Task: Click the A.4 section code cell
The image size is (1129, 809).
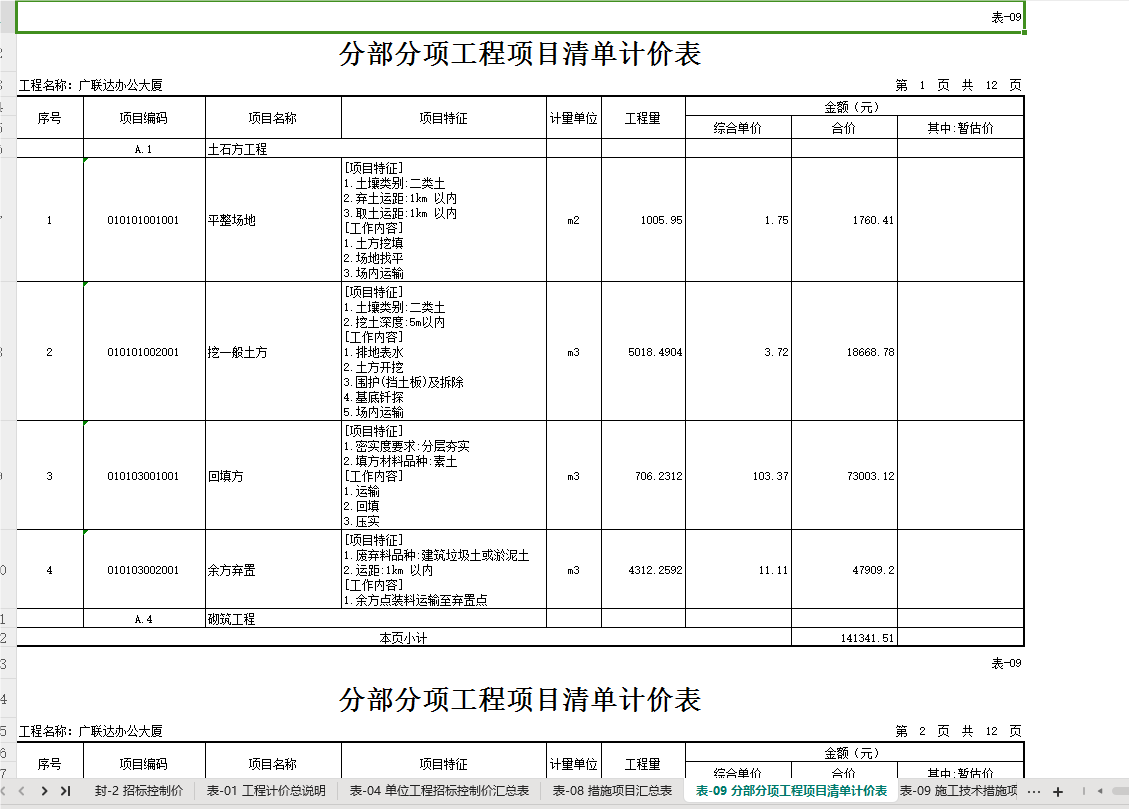Action: (144, 619)
